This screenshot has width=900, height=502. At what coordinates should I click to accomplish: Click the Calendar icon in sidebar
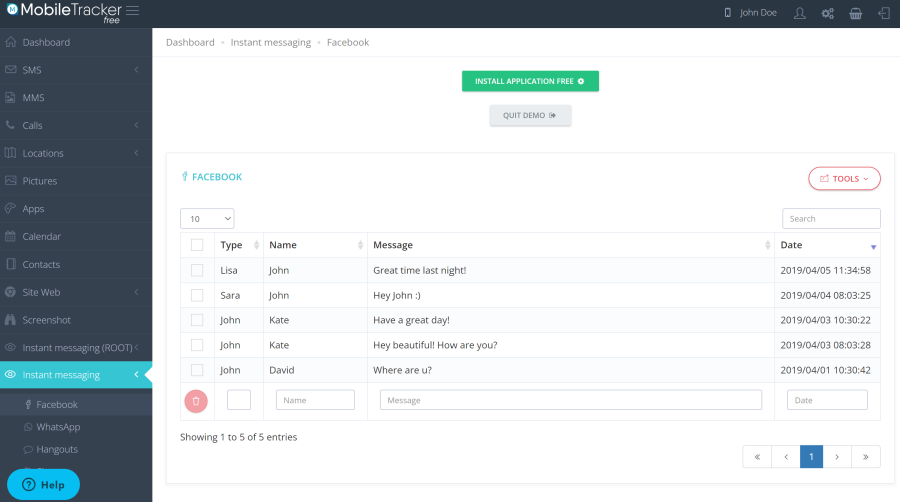click(x=10, y=236)
